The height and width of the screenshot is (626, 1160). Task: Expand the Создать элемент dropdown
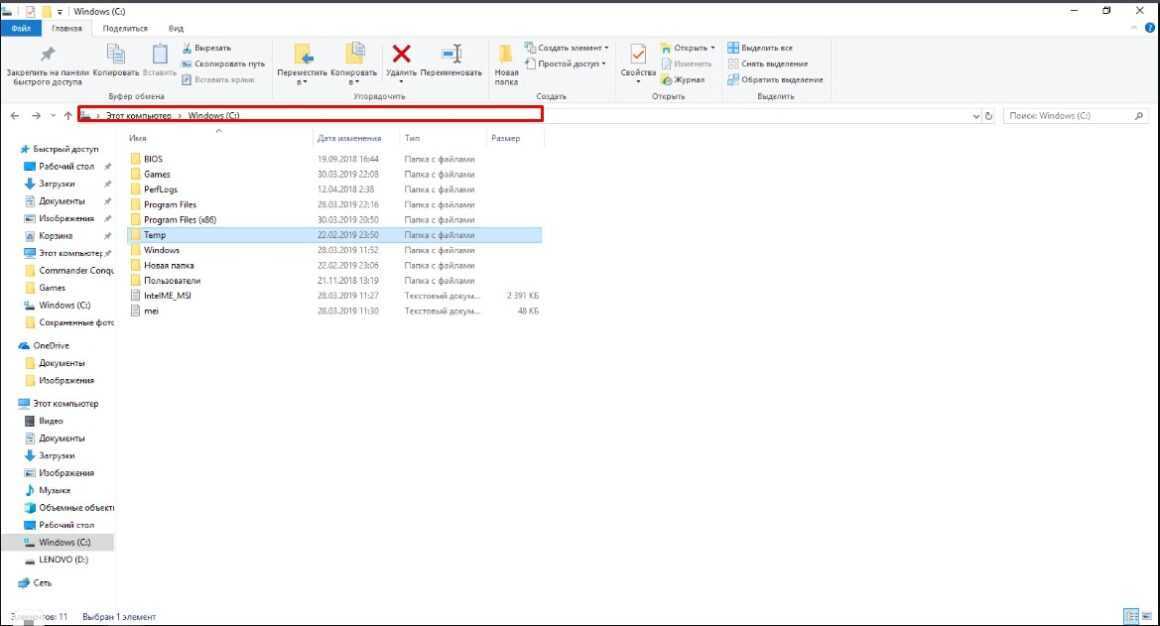click(565, 48)
